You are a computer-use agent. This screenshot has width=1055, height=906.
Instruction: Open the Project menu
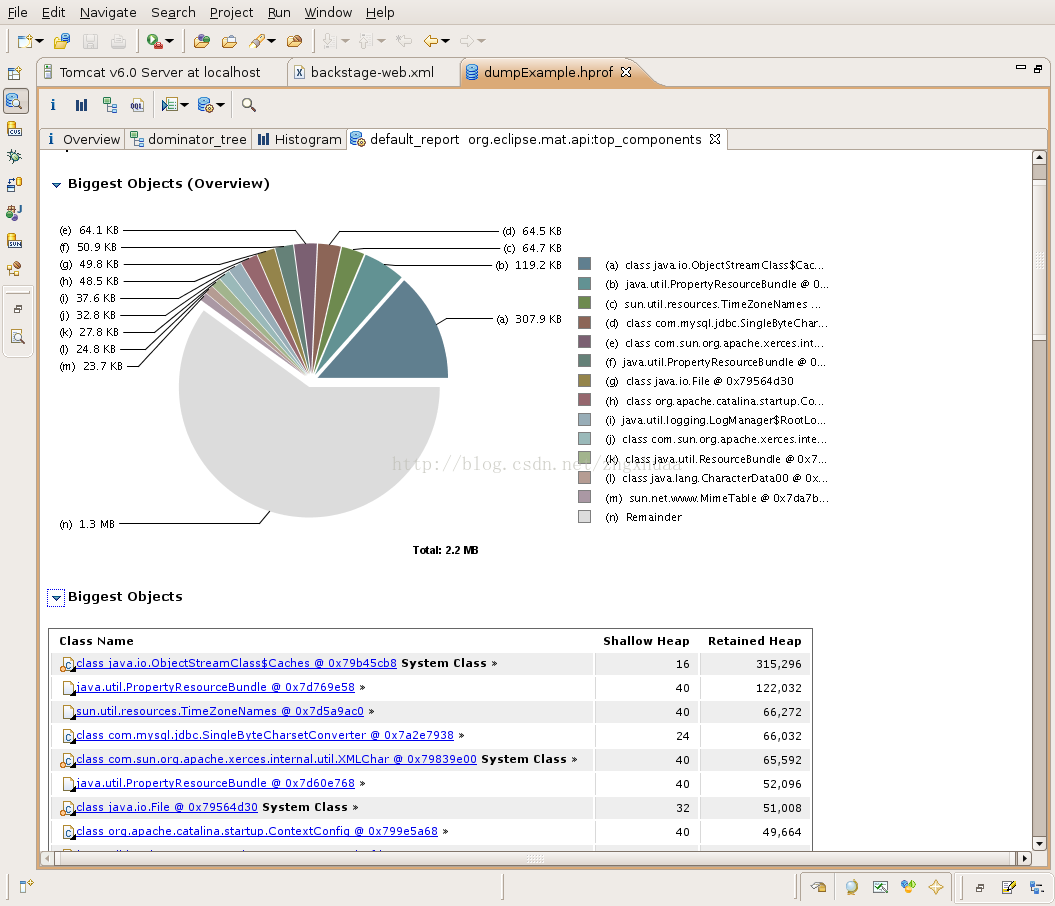point(231,12)
